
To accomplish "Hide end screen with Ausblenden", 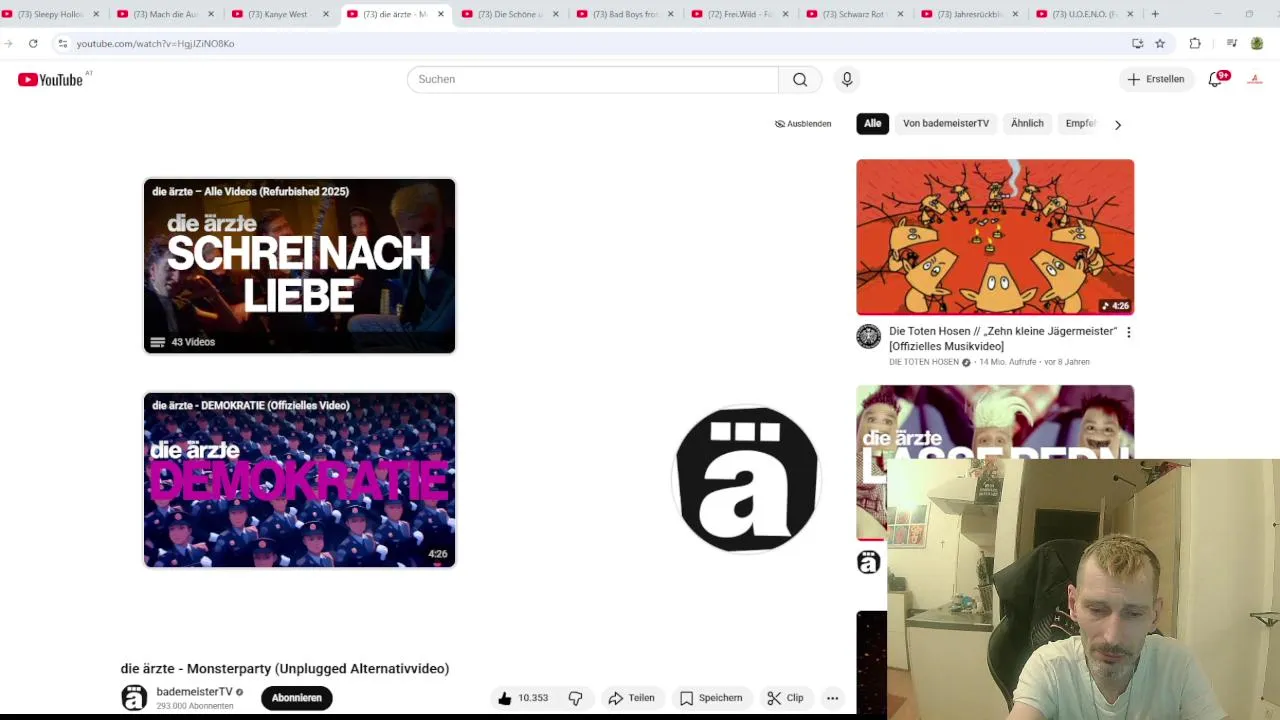I will pyautogui.click(x=803, y=124).
